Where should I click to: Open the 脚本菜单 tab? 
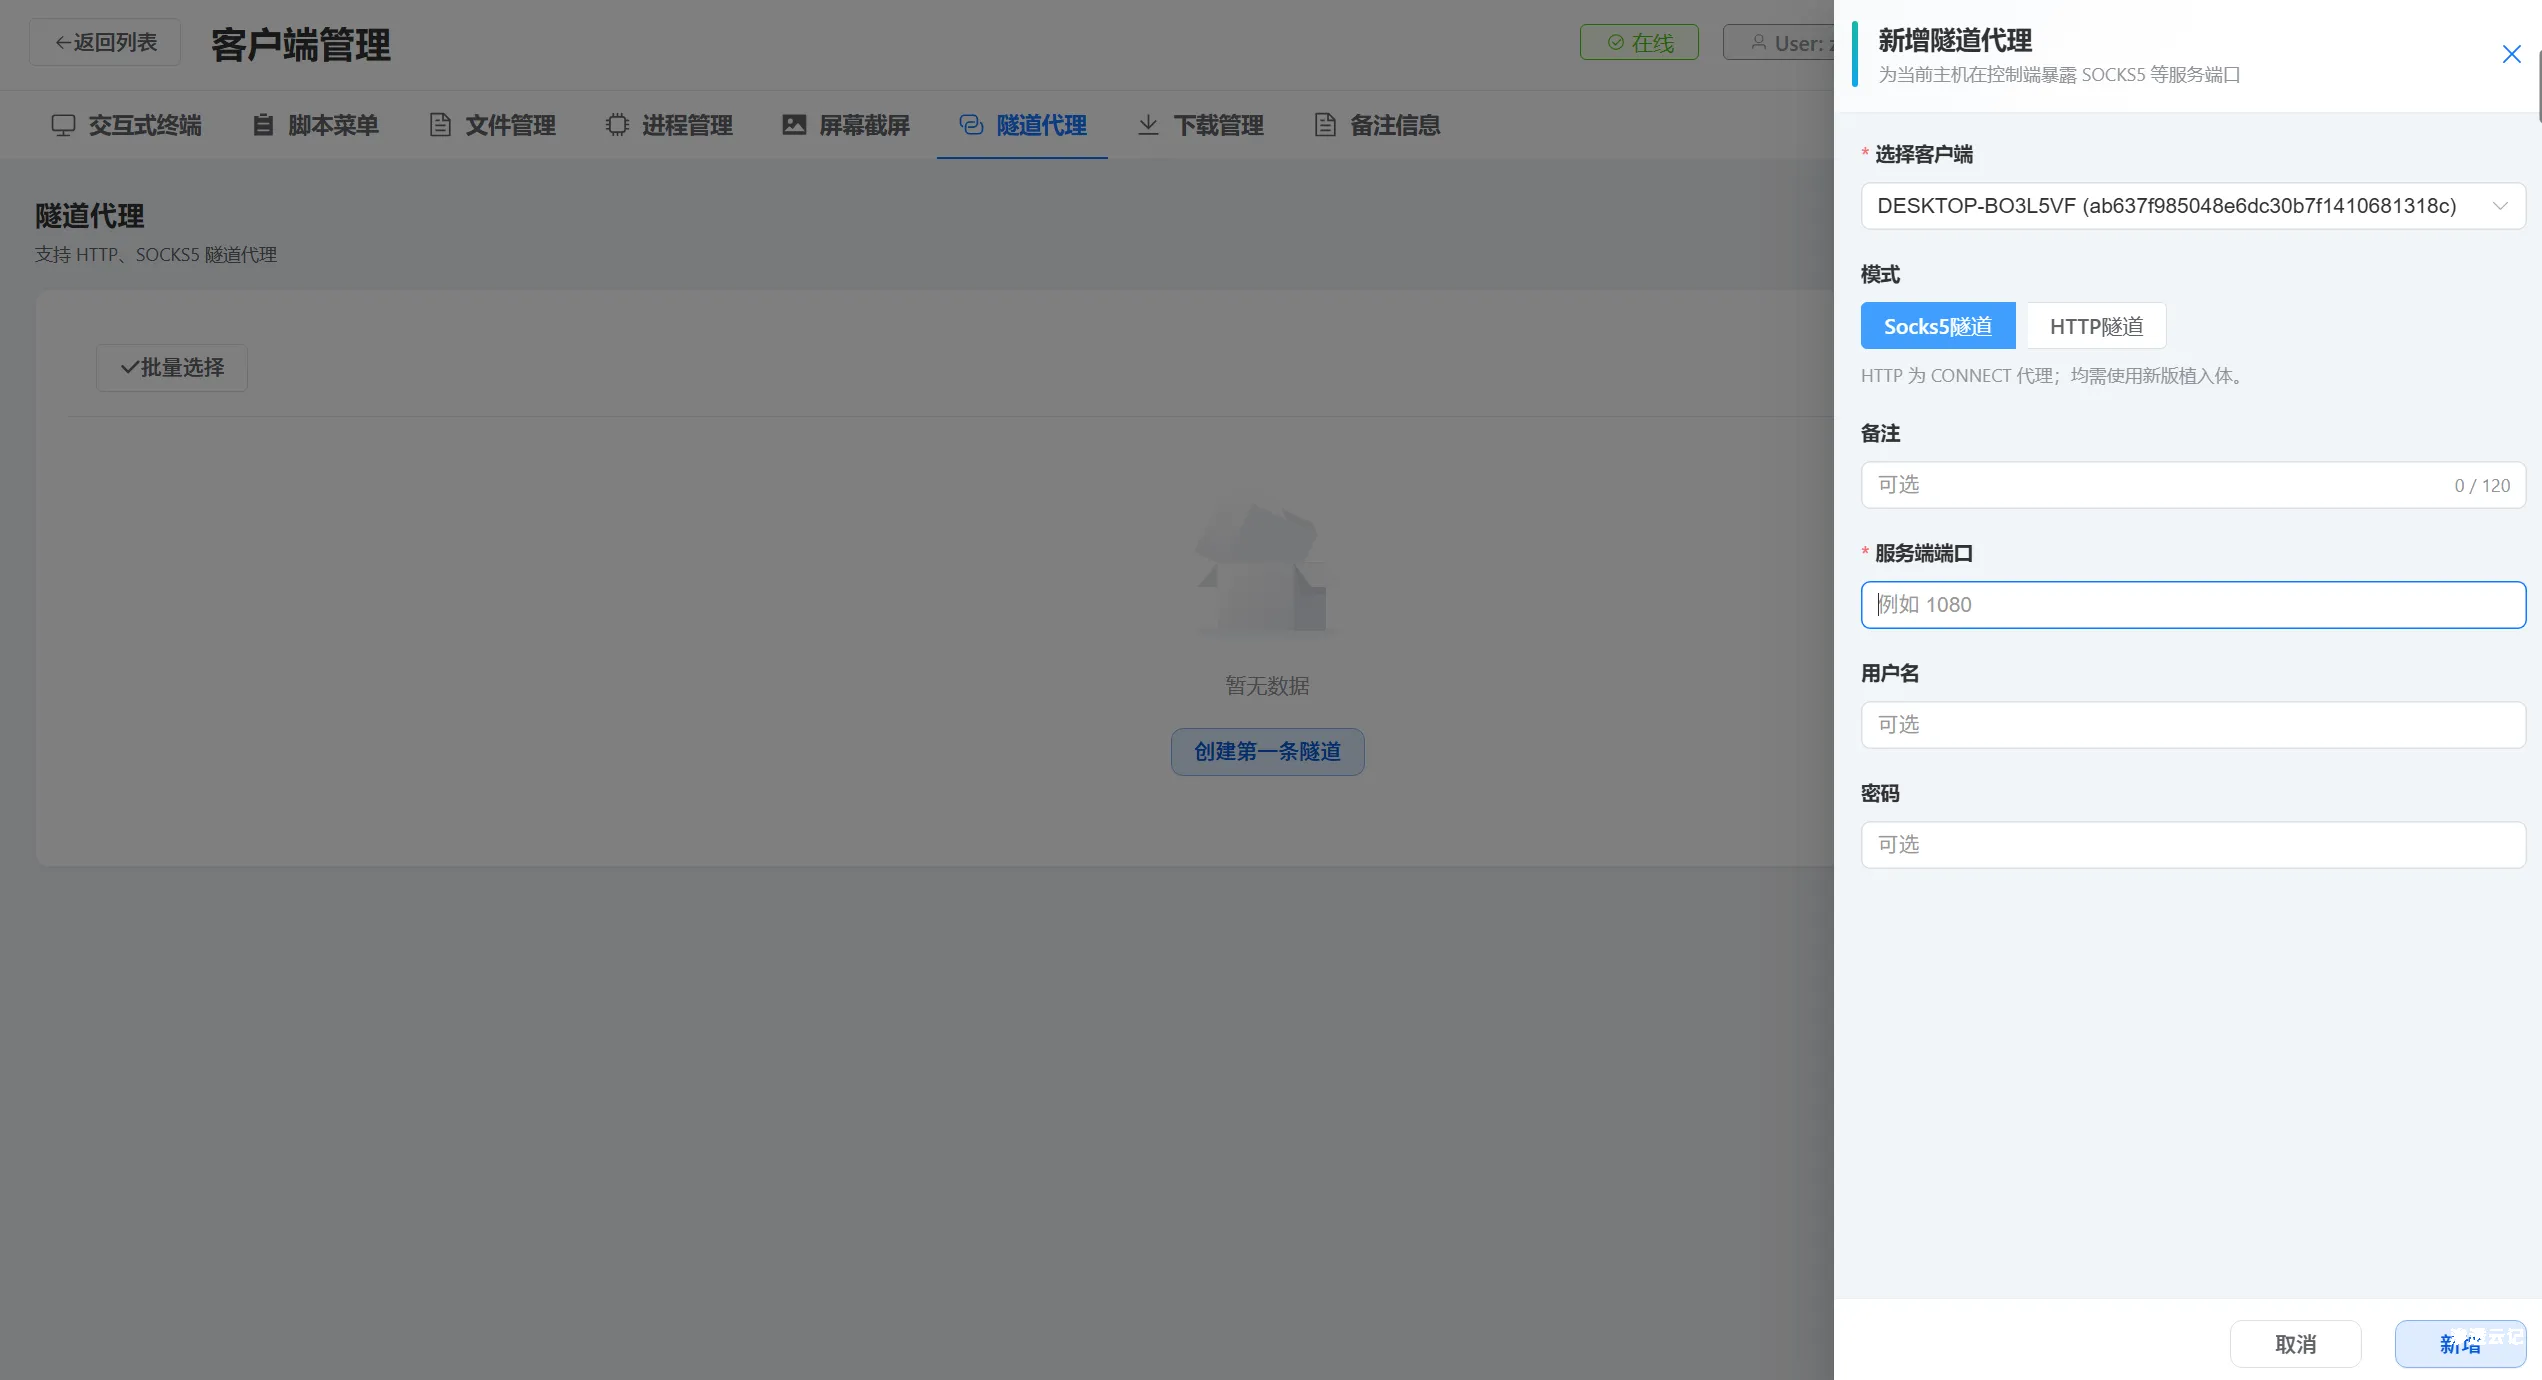[x=314, y=125]
